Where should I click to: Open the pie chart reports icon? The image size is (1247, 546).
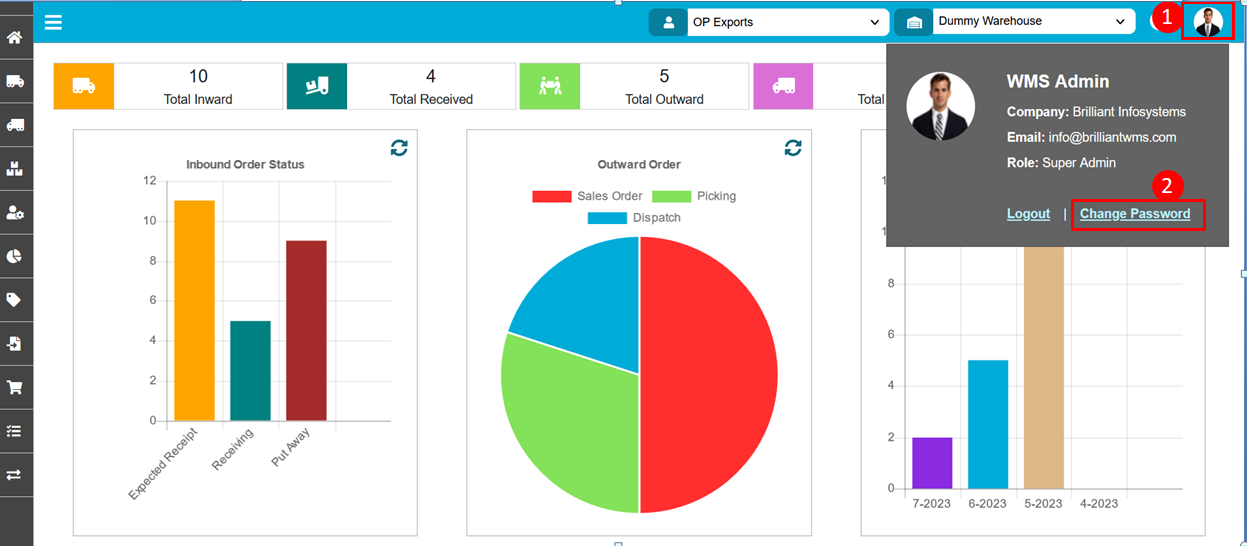(x=15, y=256)
